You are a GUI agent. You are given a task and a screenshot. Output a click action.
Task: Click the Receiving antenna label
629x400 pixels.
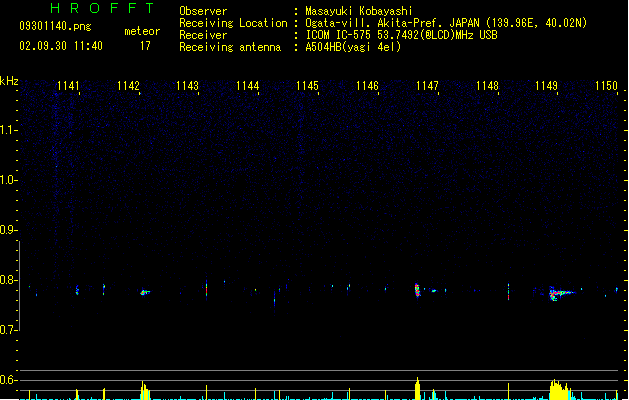tap(230, 47)
